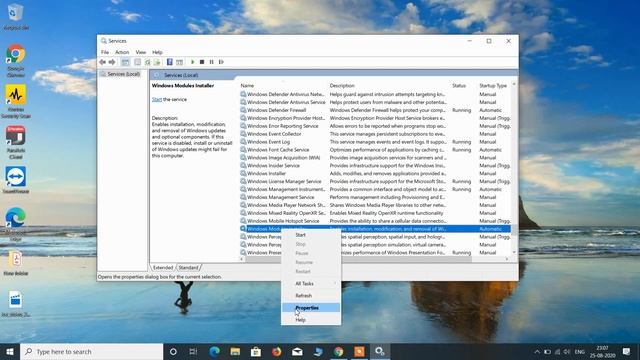640x360 pixels.
Task: Open Cortana circle icon on taskbar
Action: point(173,351)
